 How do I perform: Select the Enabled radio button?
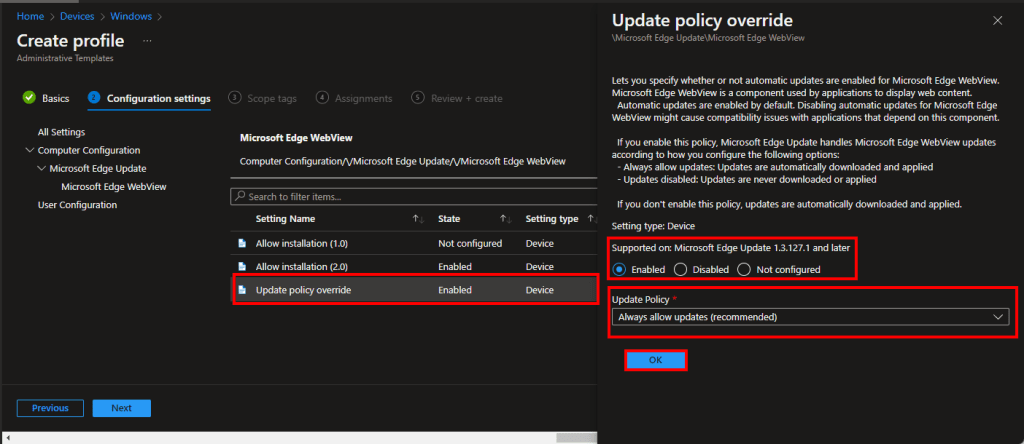coord(621,269)
